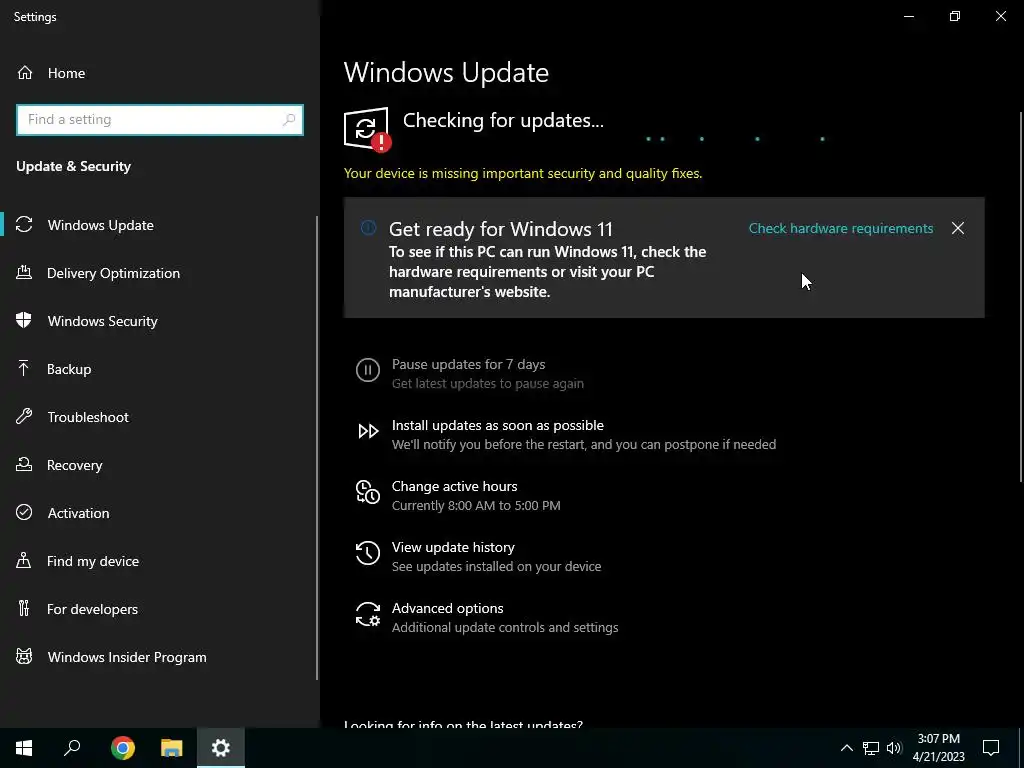Click the For developers tools icon
This screenshot has width=1024, height=768.
click(x=24, y=609)
